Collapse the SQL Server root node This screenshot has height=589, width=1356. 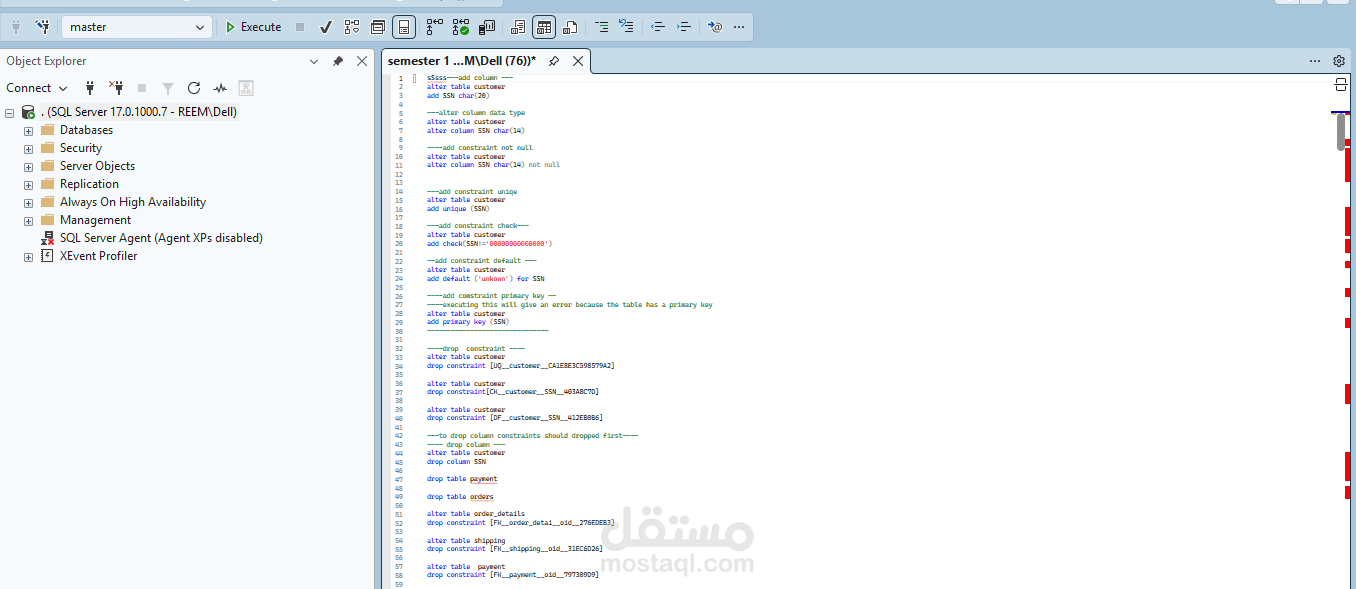point(10,112)
